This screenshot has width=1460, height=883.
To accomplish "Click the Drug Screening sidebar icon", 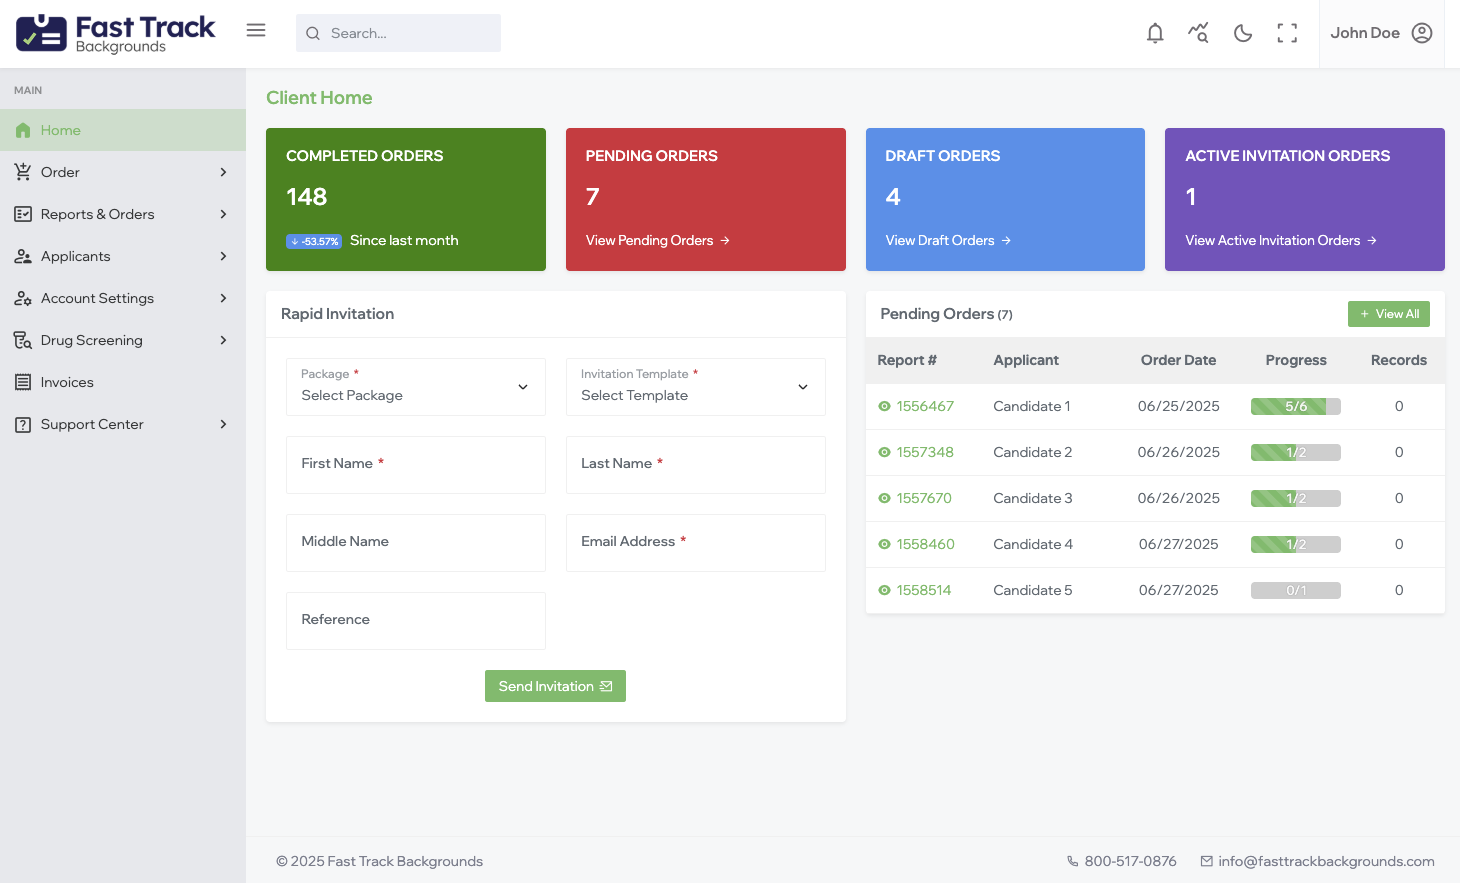I will [x=23, y=340].
